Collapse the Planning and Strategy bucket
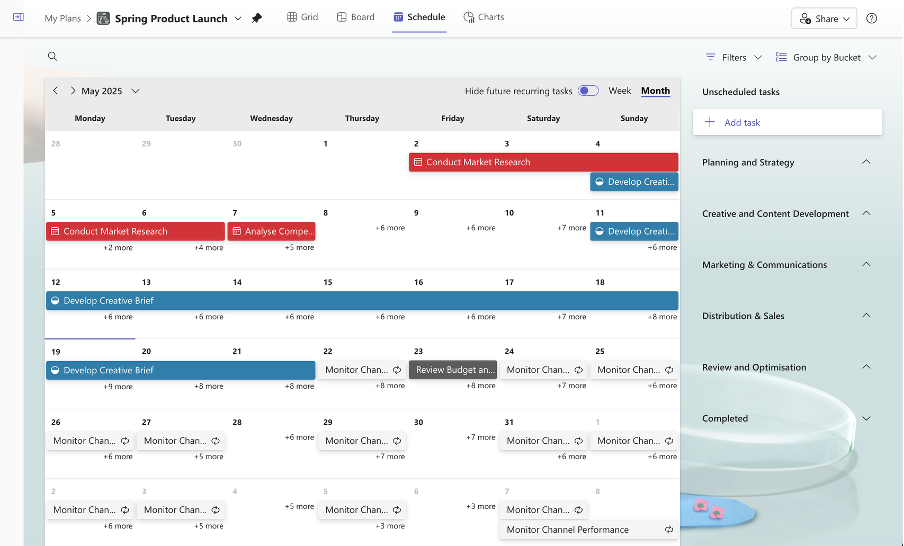This screenshot has width=904, height=546. 866,162
